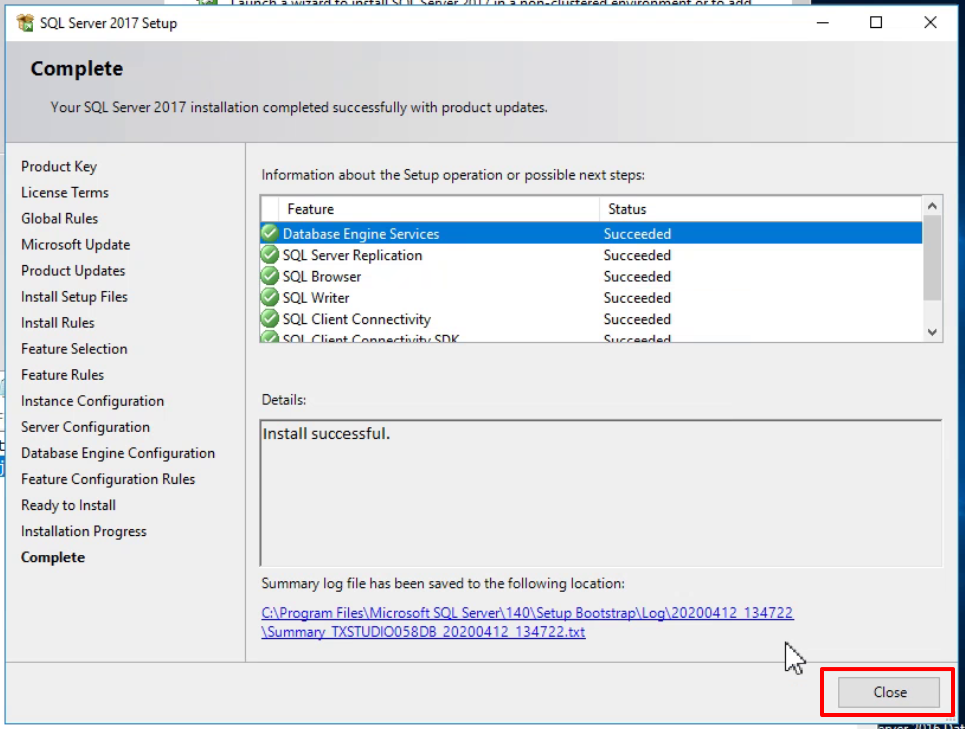Click Succeeded status for SQL Server Replication

(637, 255)
